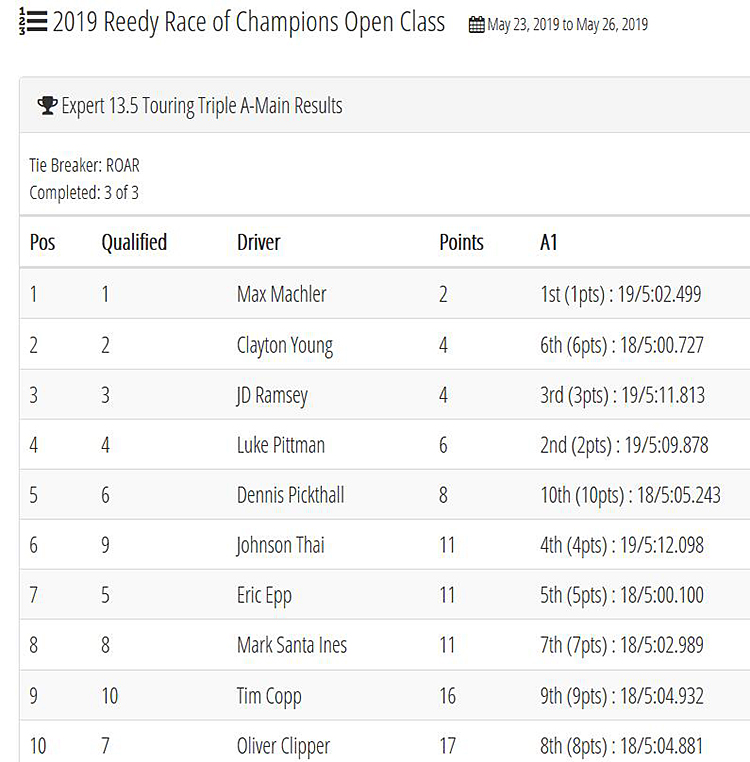This screenshot has height=762, width=750.
Task: Click the trophy icon in results header
Action: (47, 105)
